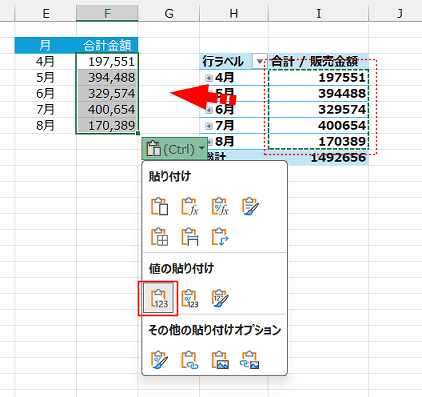This screenshot has height=397, width=422.
Task: Paste Values only (123 icon)
Action: coord(159,298)
